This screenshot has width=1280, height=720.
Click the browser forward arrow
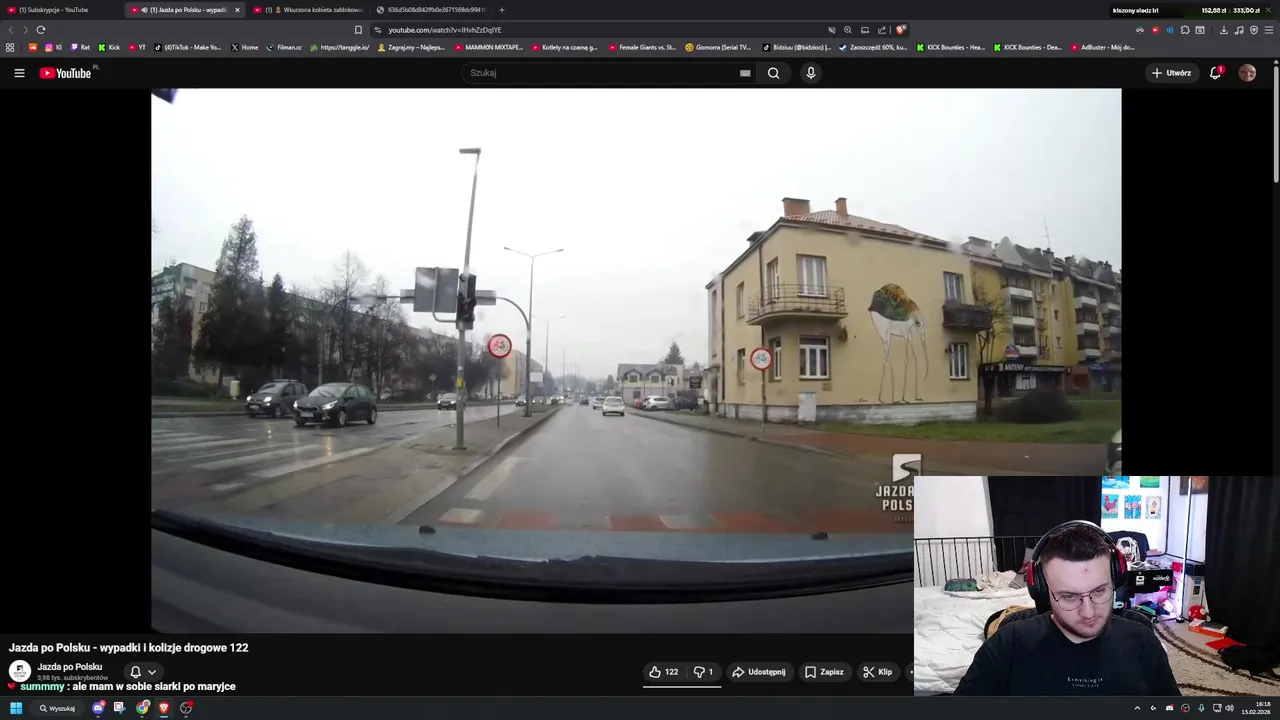(26, 30)
